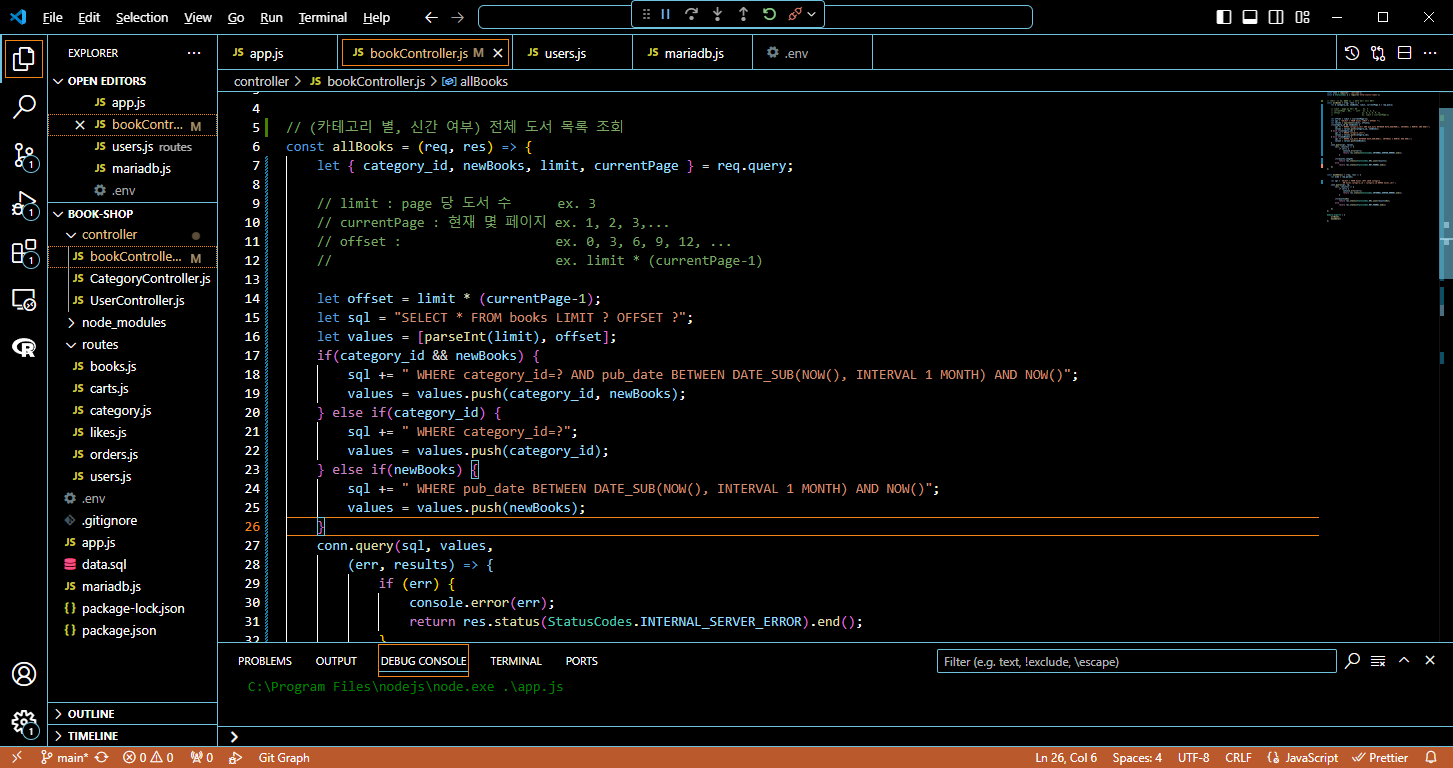Collapse the controller folder

point(132,235)
